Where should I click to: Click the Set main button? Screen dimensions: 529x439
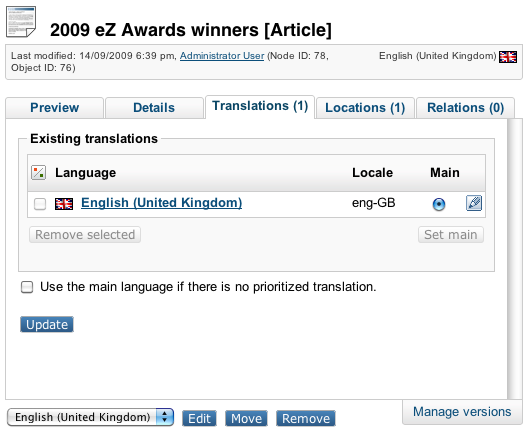451,235
